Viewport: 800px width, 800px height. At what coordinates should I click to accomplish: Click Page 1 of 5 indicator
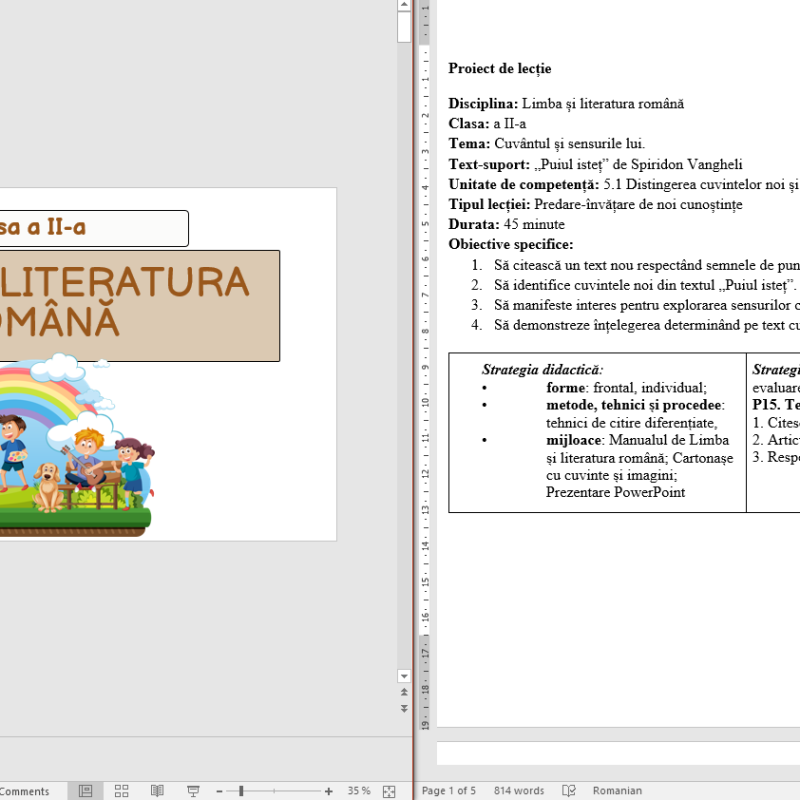[x=450, y=791]
